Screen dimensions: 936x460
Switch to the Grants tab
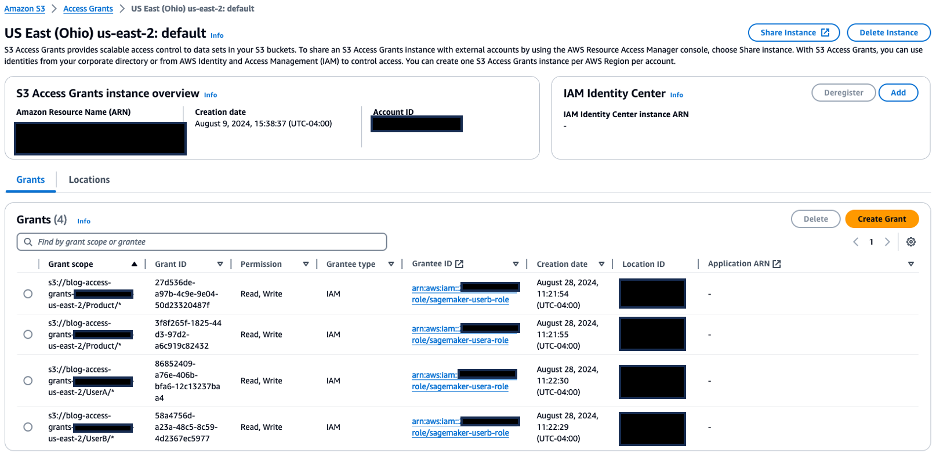point(30,180)
